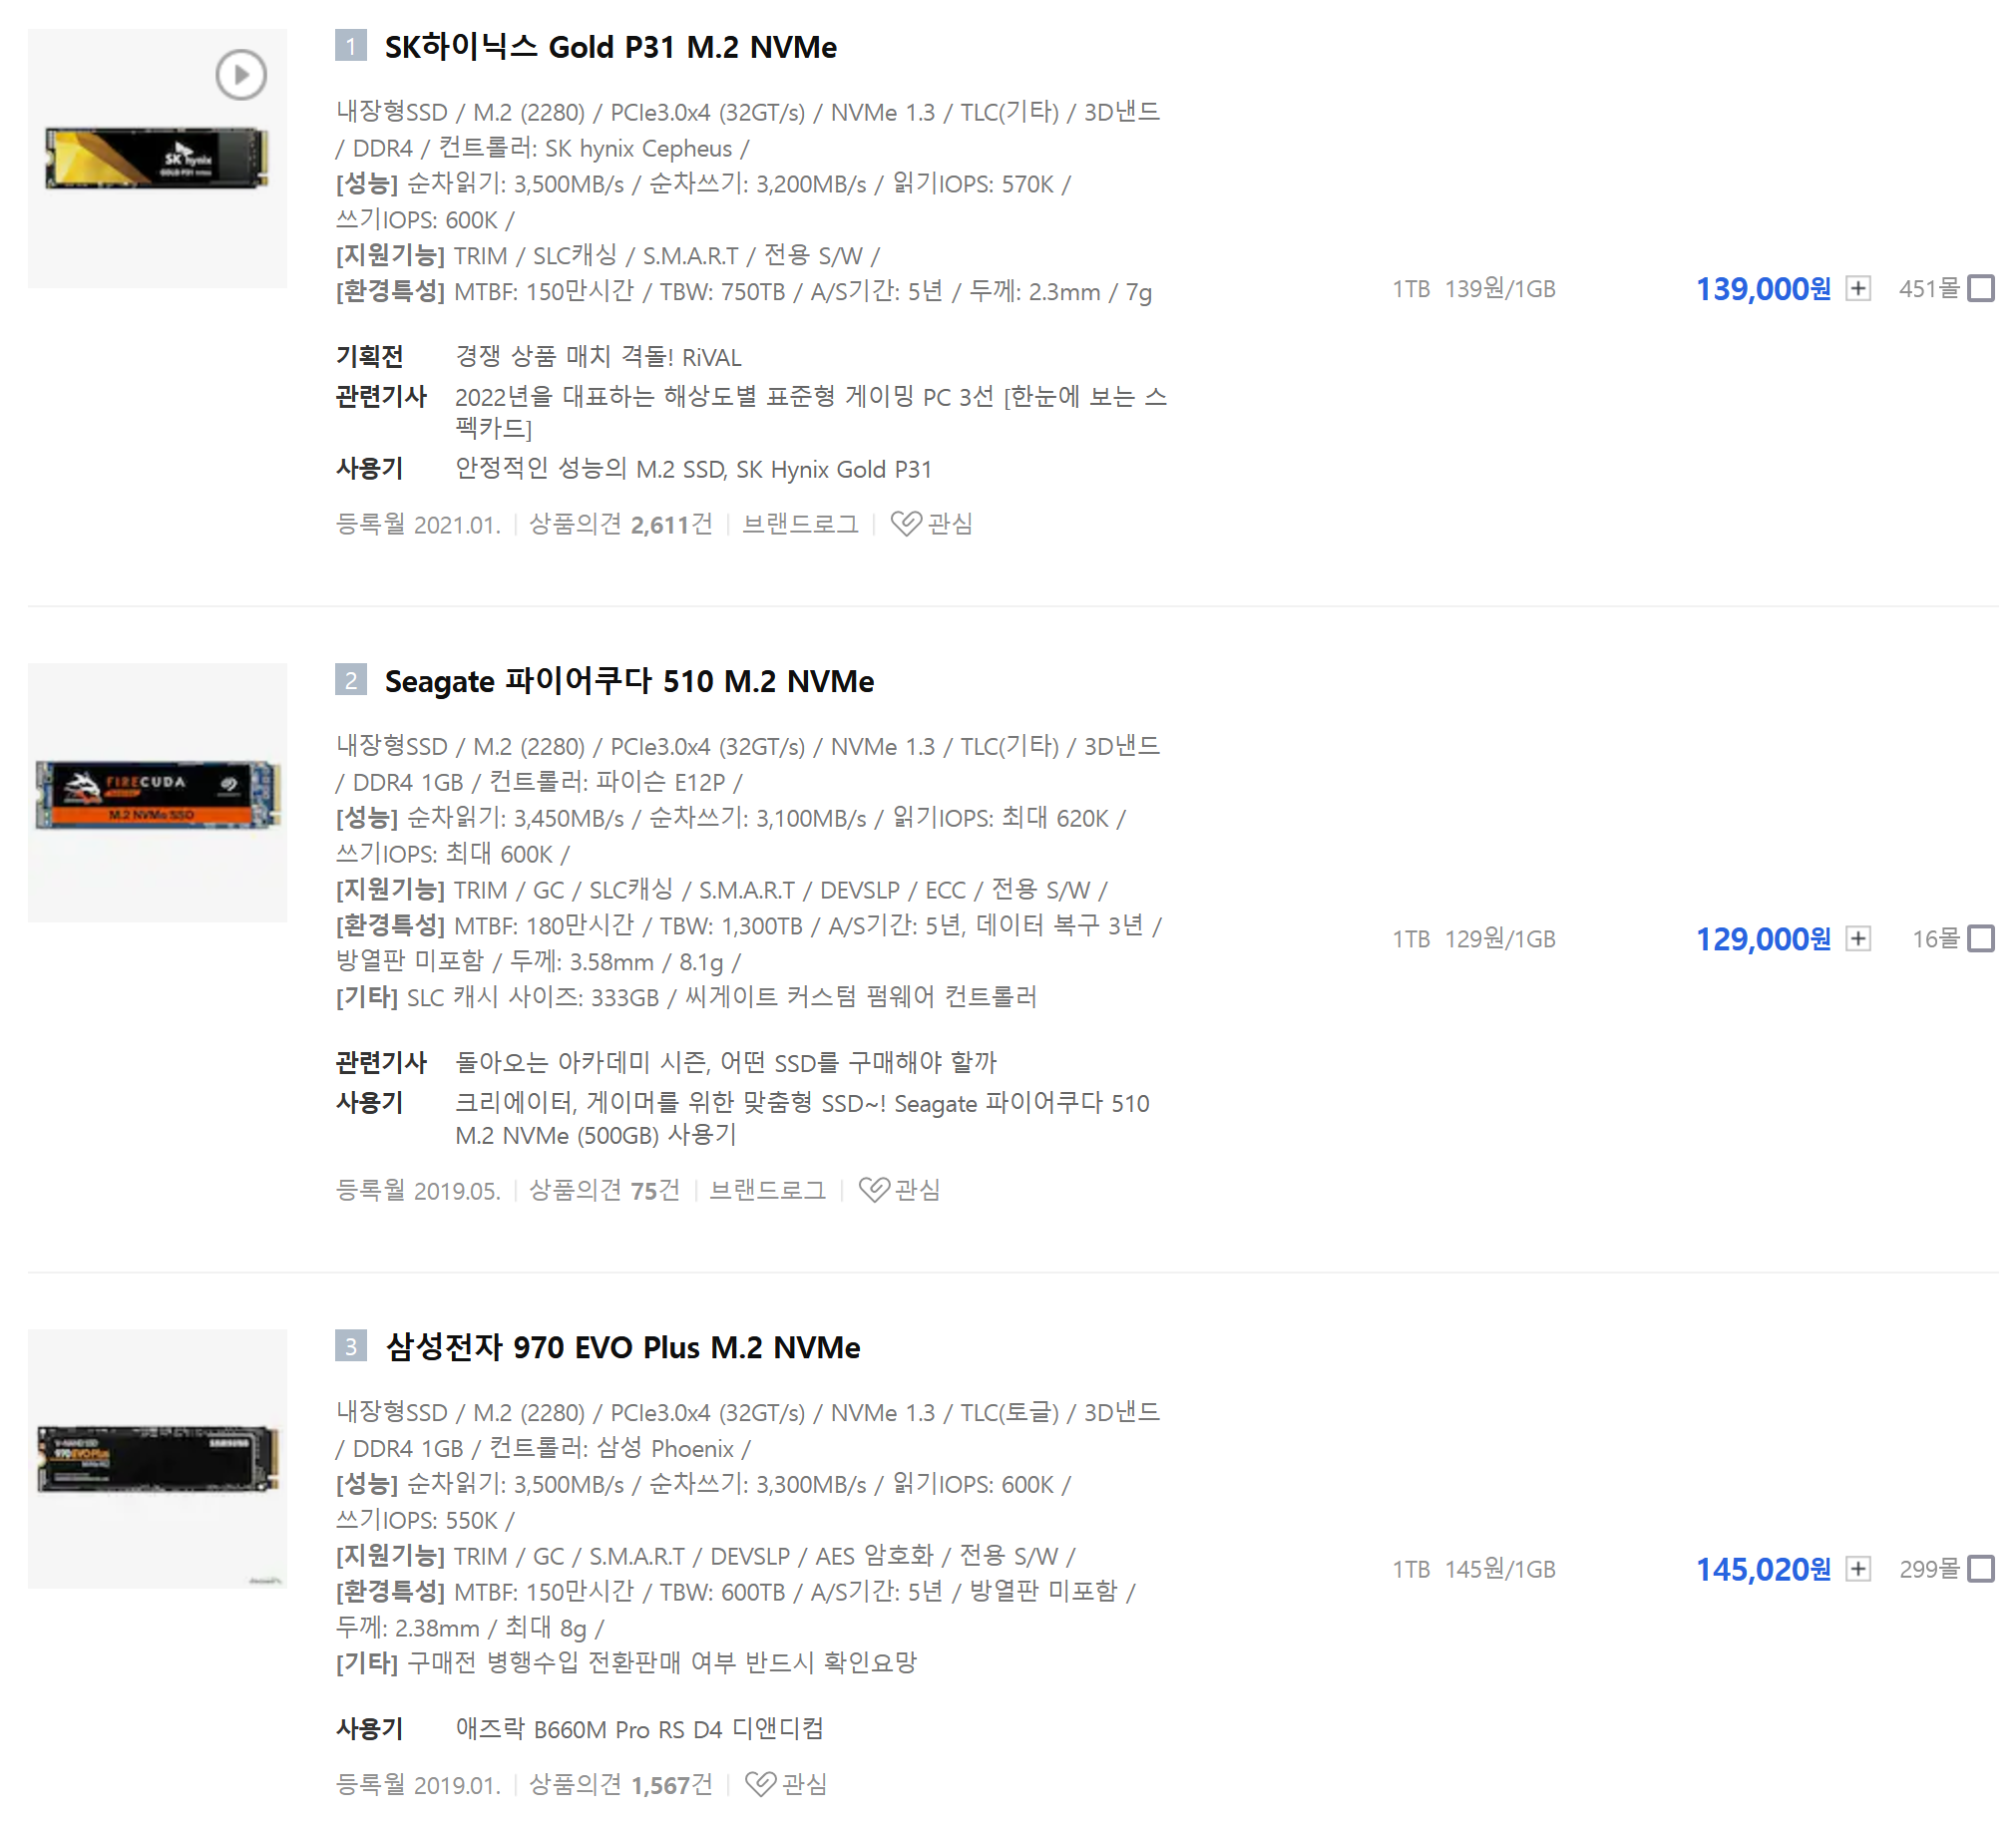Check compare box for Samsung 970 EVO Plus

coord(1981,1569)
